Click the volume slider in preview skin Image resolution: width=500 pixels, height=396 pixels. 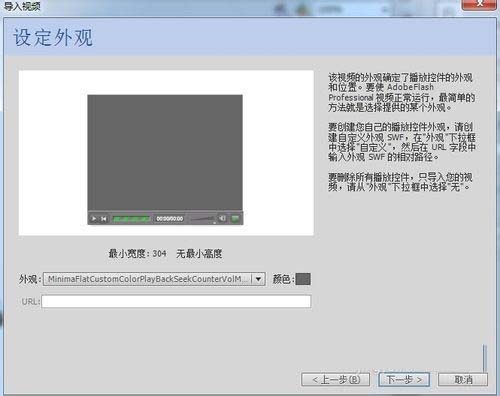[x=203, y=219]
